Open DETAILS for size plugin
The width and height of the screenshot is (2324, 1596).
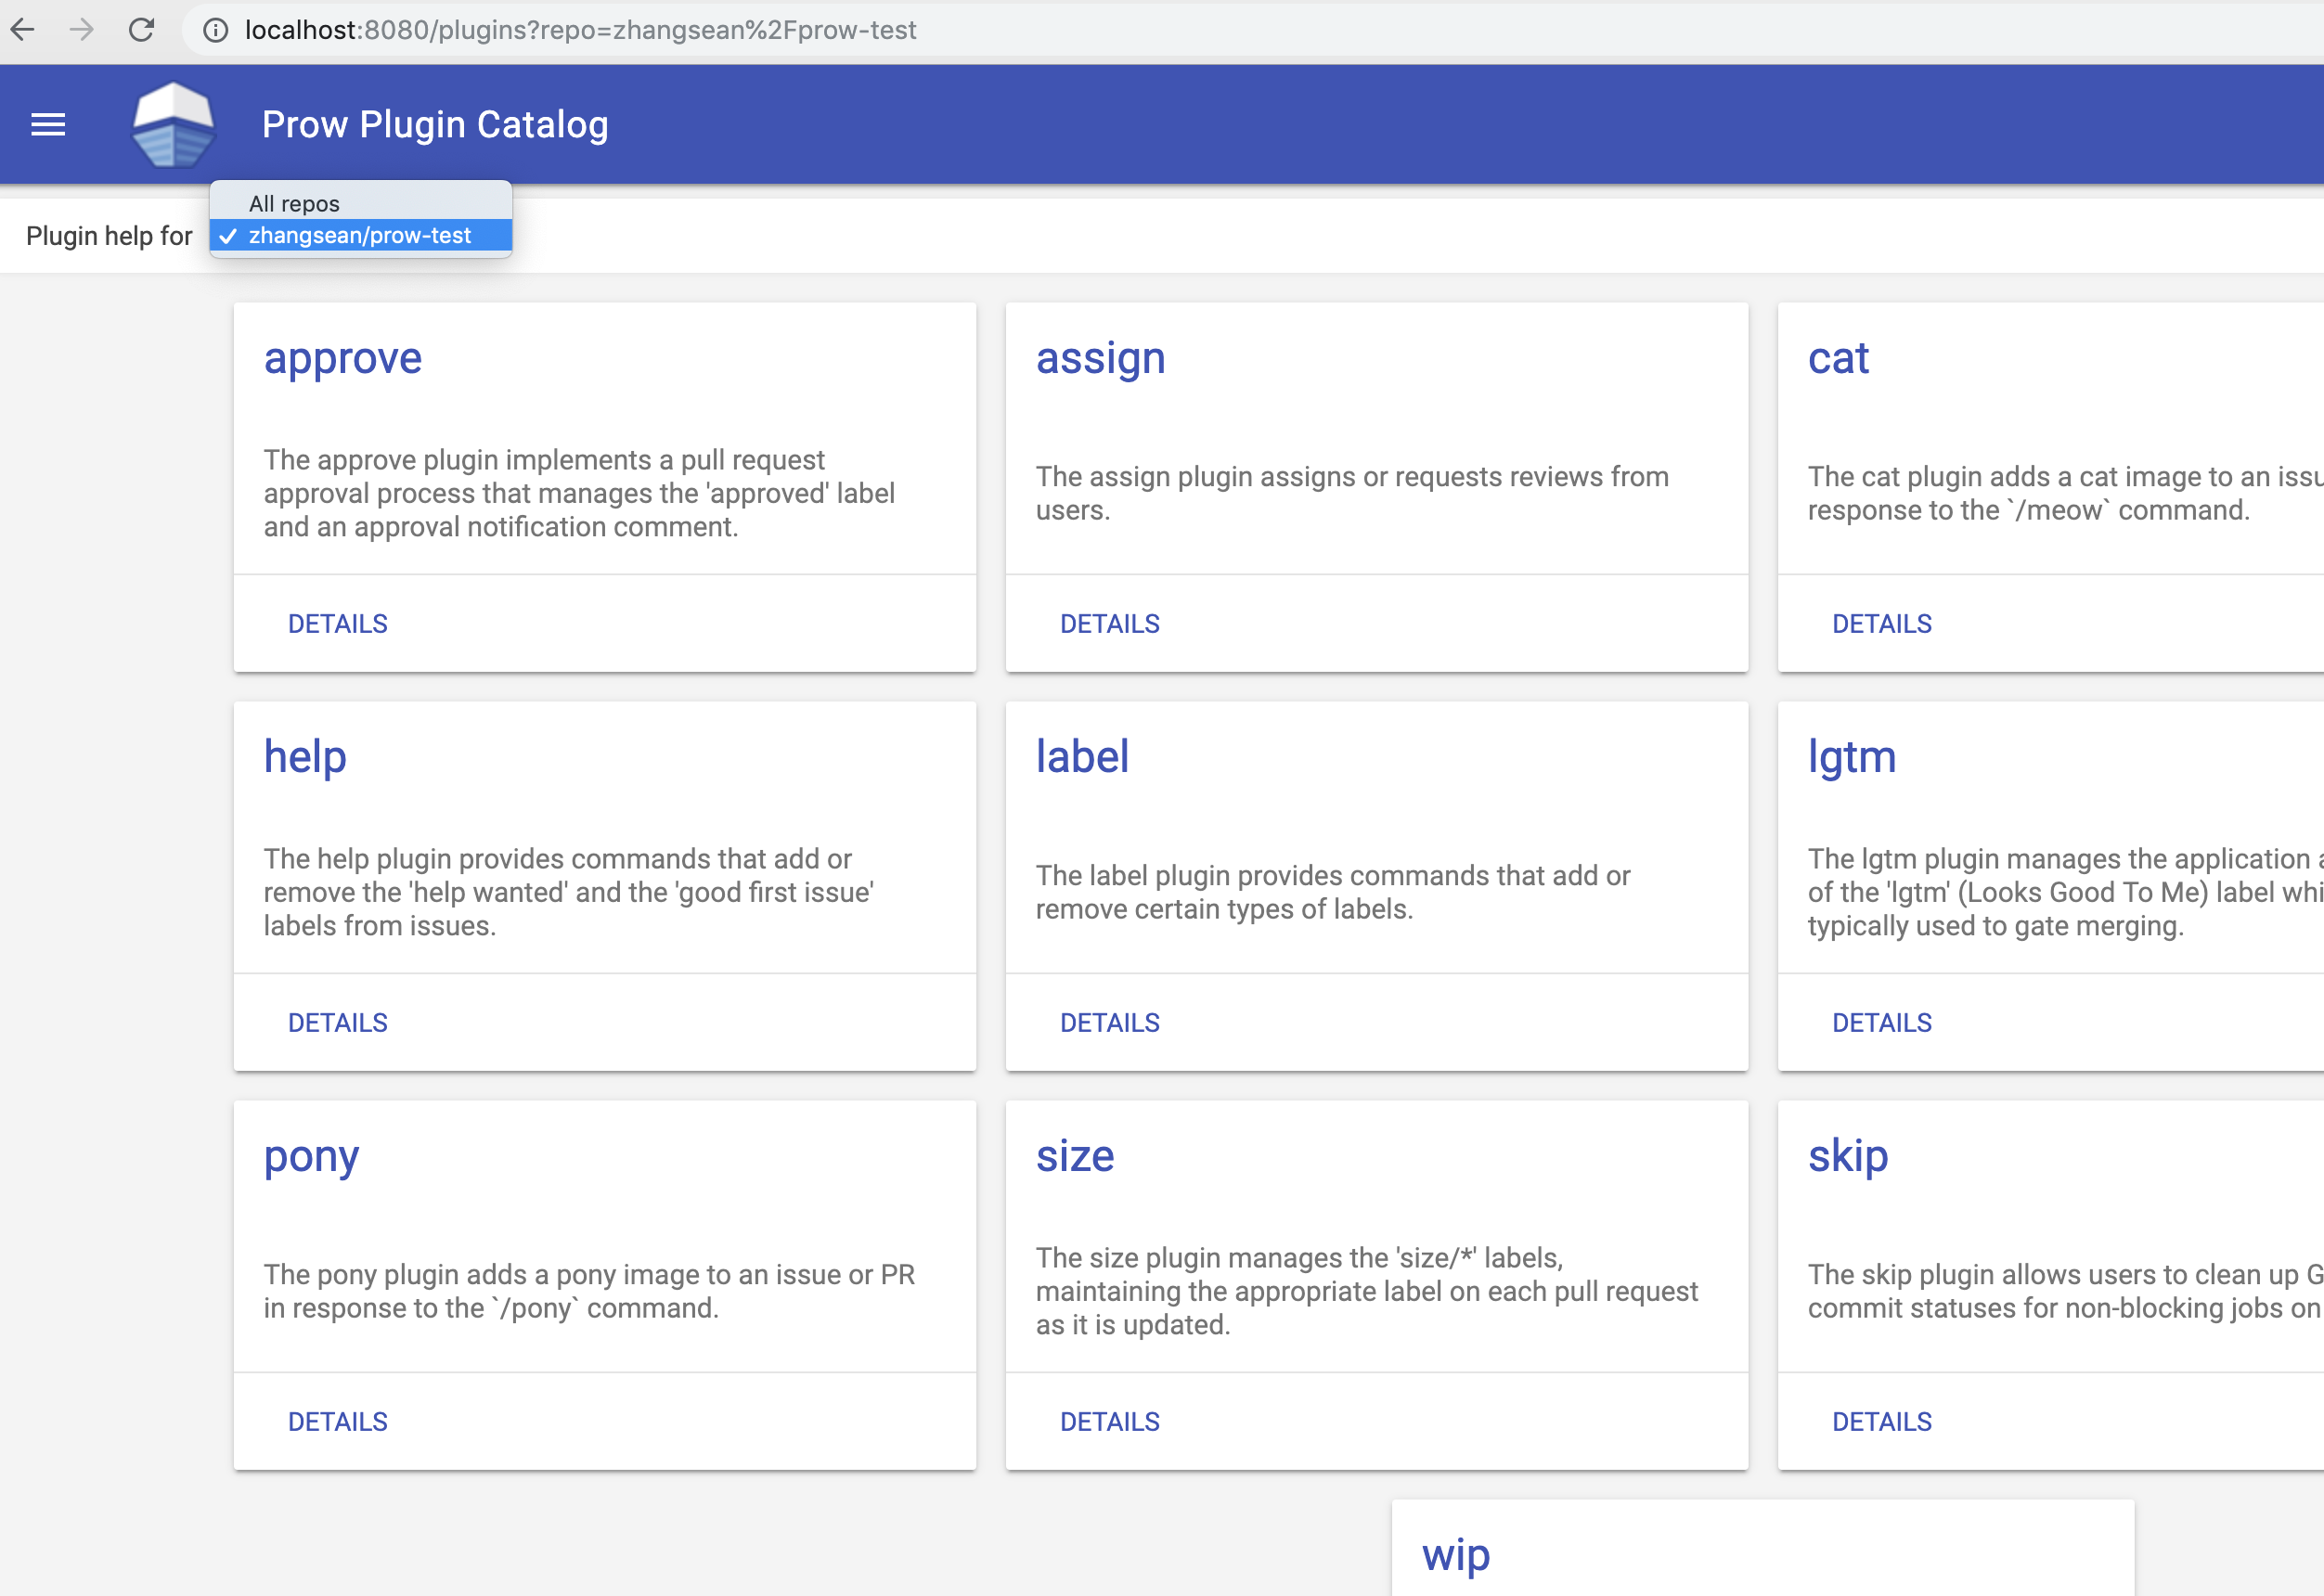(1109, 1421)
